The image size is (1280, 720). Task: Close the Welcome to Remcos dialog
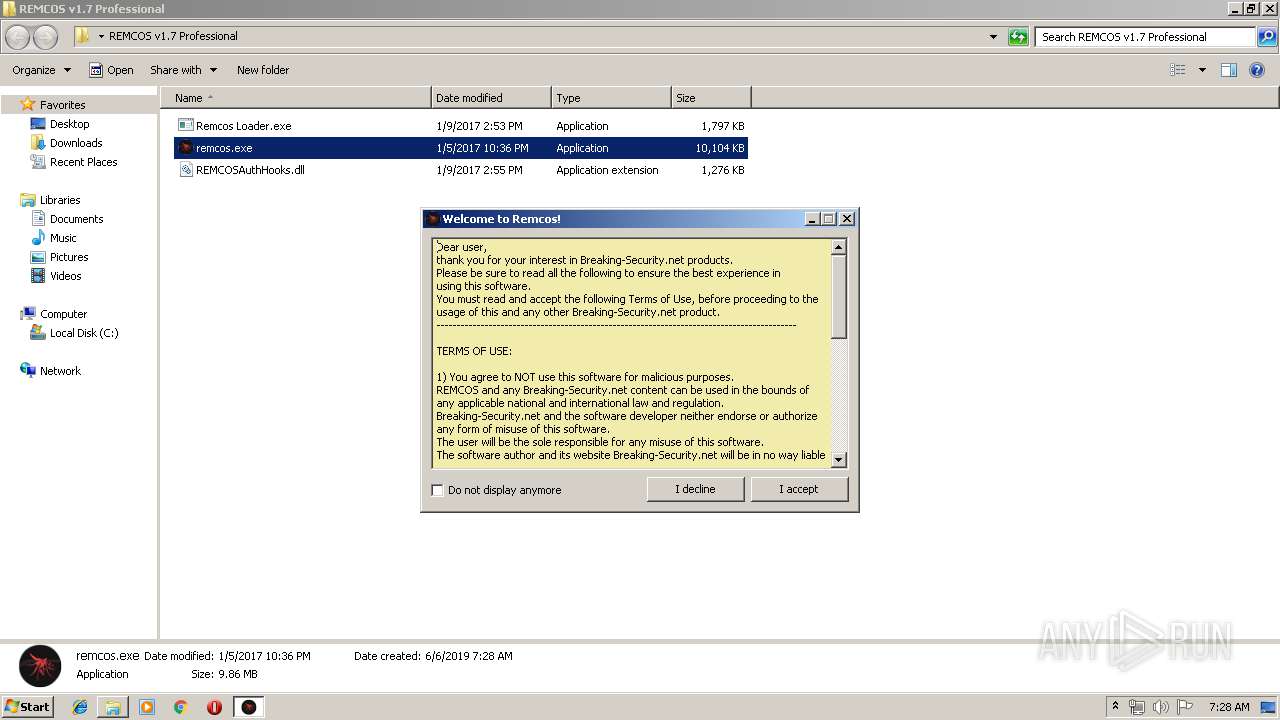click(x=846, y=219)
